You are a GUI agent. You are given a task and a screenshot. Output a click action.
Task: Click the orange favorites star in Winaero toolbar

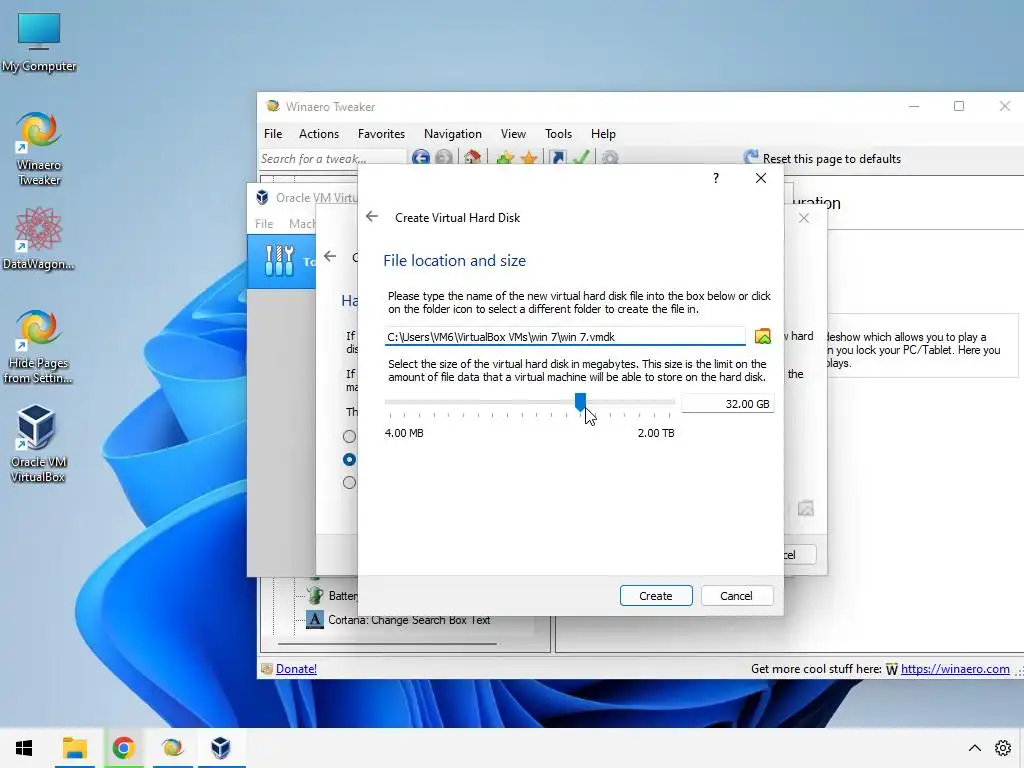(529, 158)
